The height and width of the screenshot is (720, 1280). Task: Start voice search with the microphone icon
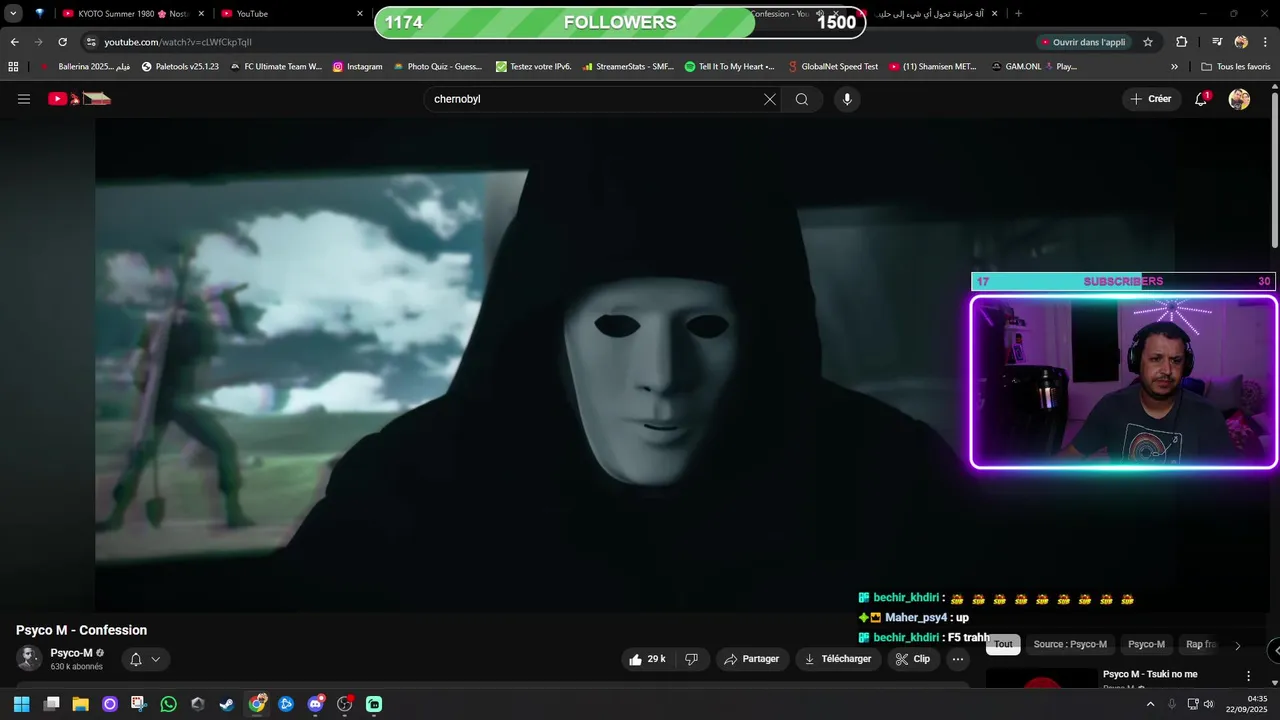pos(847,99)
